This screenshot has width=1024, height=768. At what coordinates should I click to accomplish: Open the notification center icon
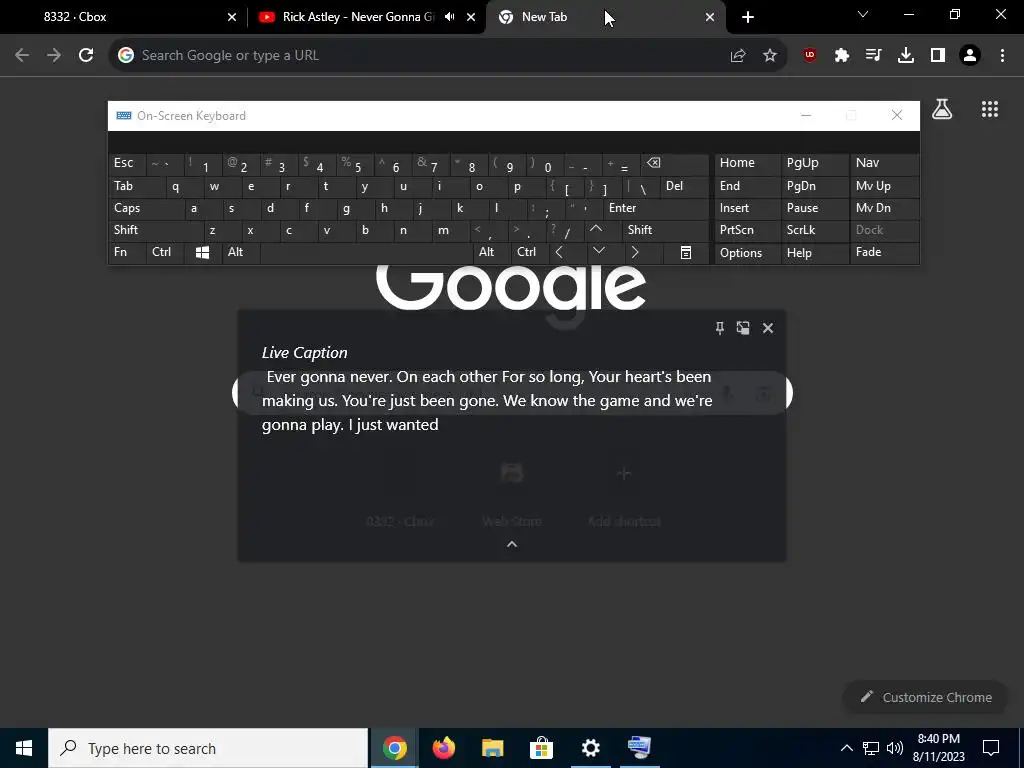991,748
